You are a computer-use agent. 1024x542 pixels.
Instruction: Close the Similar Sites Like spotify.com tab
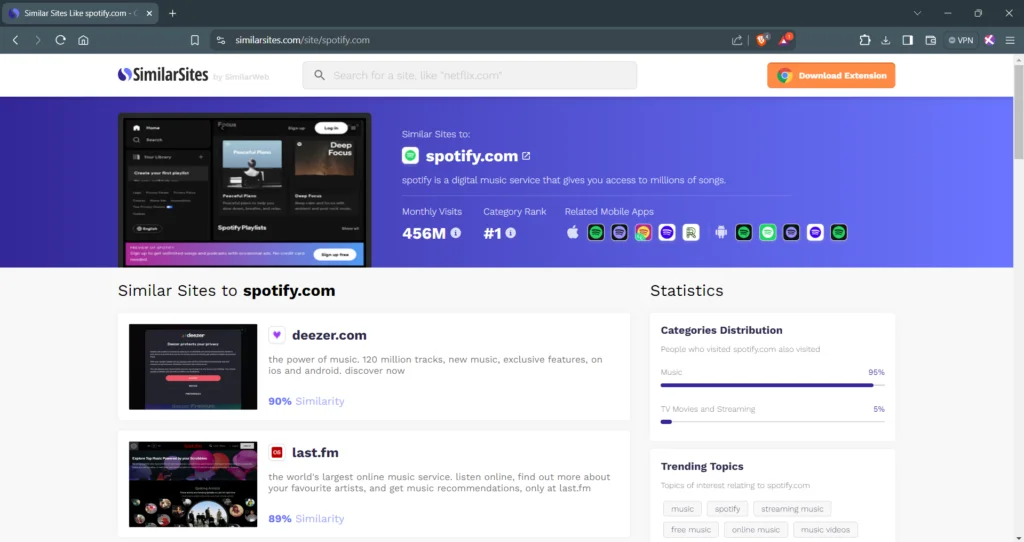click(149, 13)
